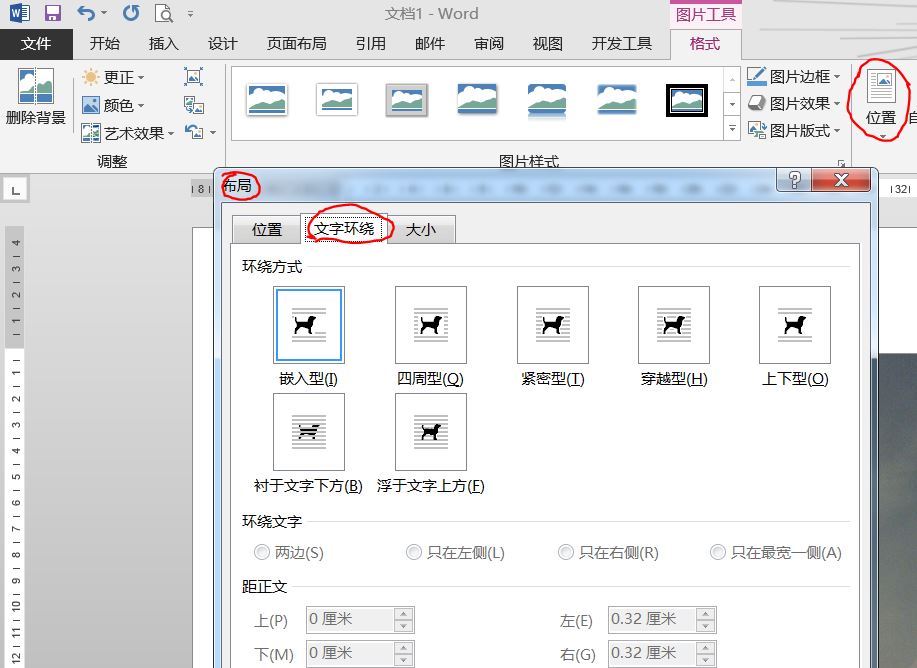
Task: Switch to the Design (设计) ribbon tab
Action: pos(222,44)
